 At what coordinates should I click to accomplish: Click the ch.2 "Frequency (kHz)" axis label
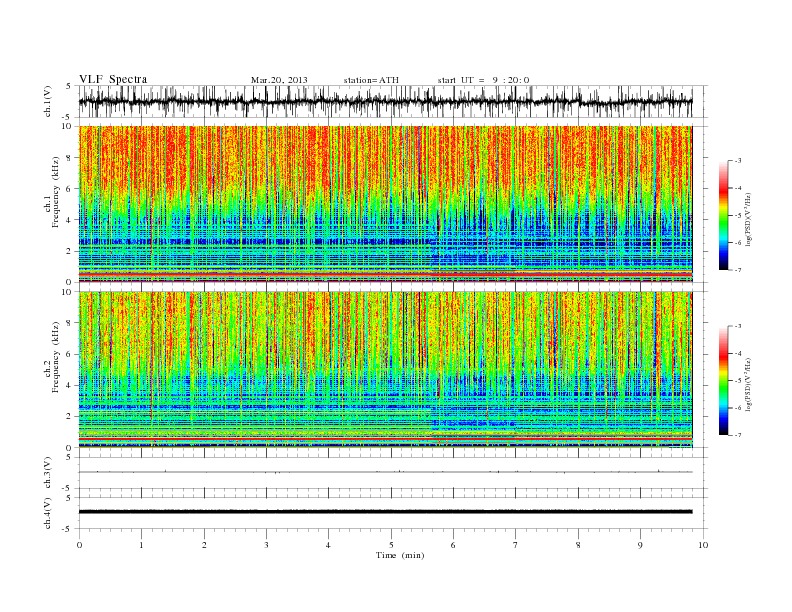(56, 358)
